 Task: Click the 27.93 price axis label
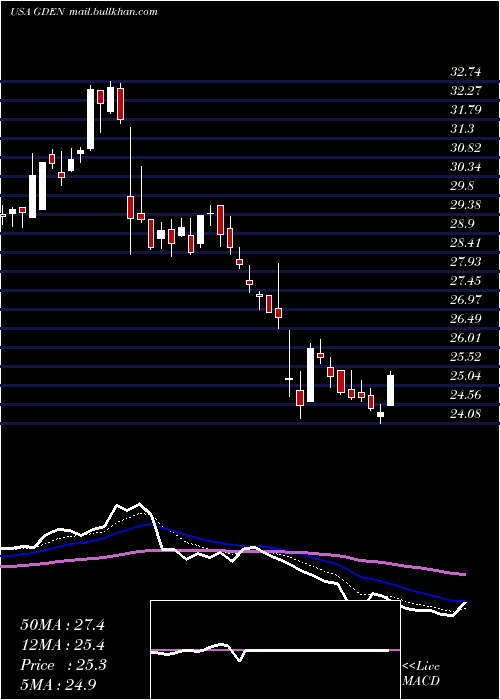(466, 262)
